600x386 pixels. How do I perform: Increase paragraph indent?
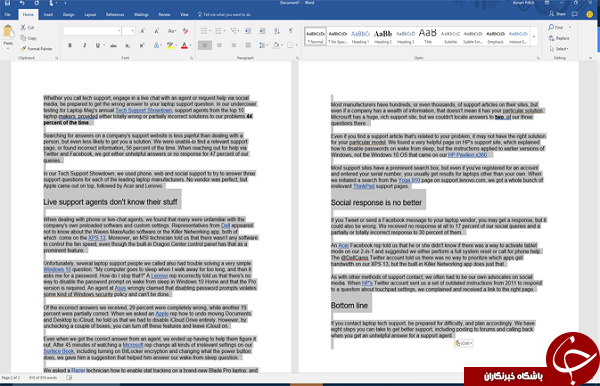[x=262, y=31]
